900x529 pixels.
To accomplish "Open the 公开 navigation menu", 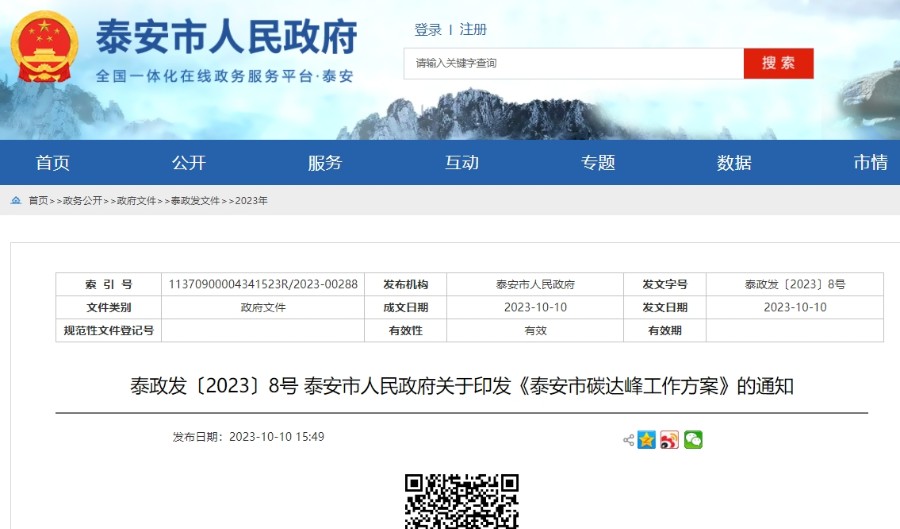I will (x=189, y=163).
